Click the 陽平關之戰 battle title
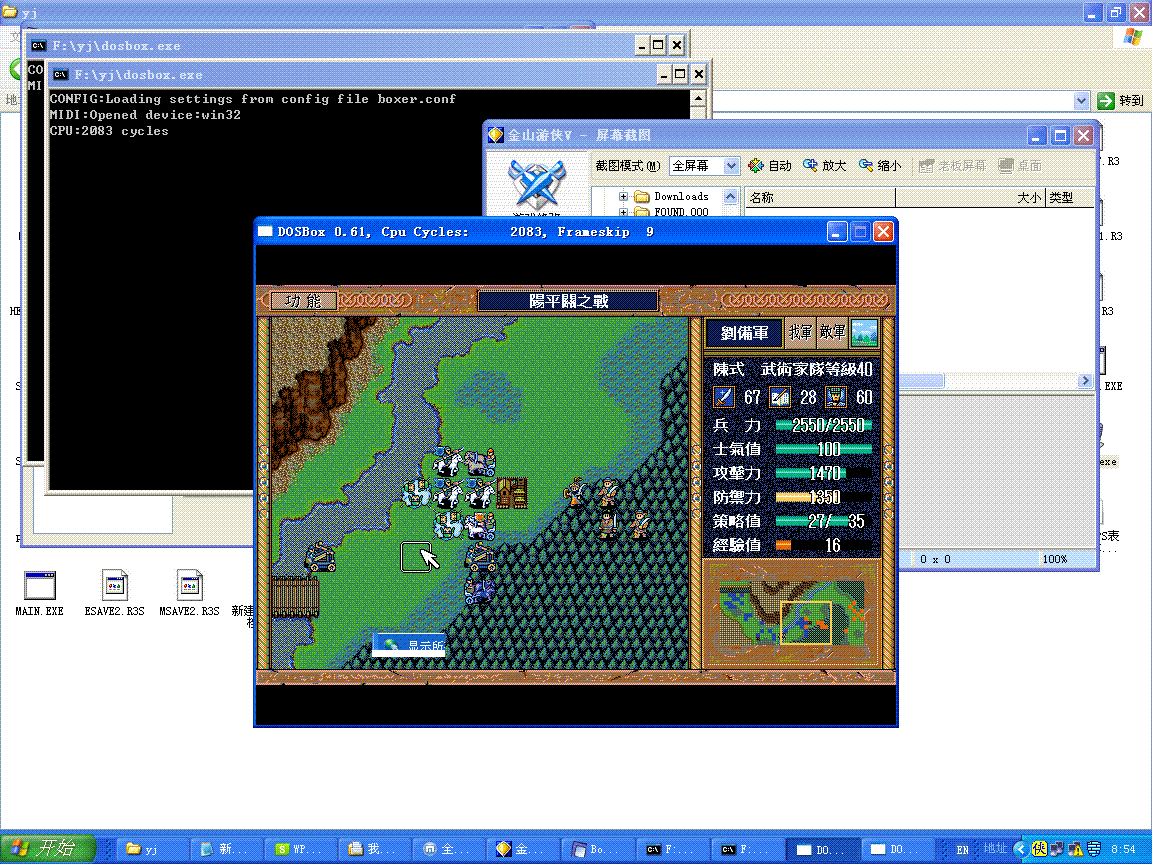1152x864 pixels. [x=568, y=300]
